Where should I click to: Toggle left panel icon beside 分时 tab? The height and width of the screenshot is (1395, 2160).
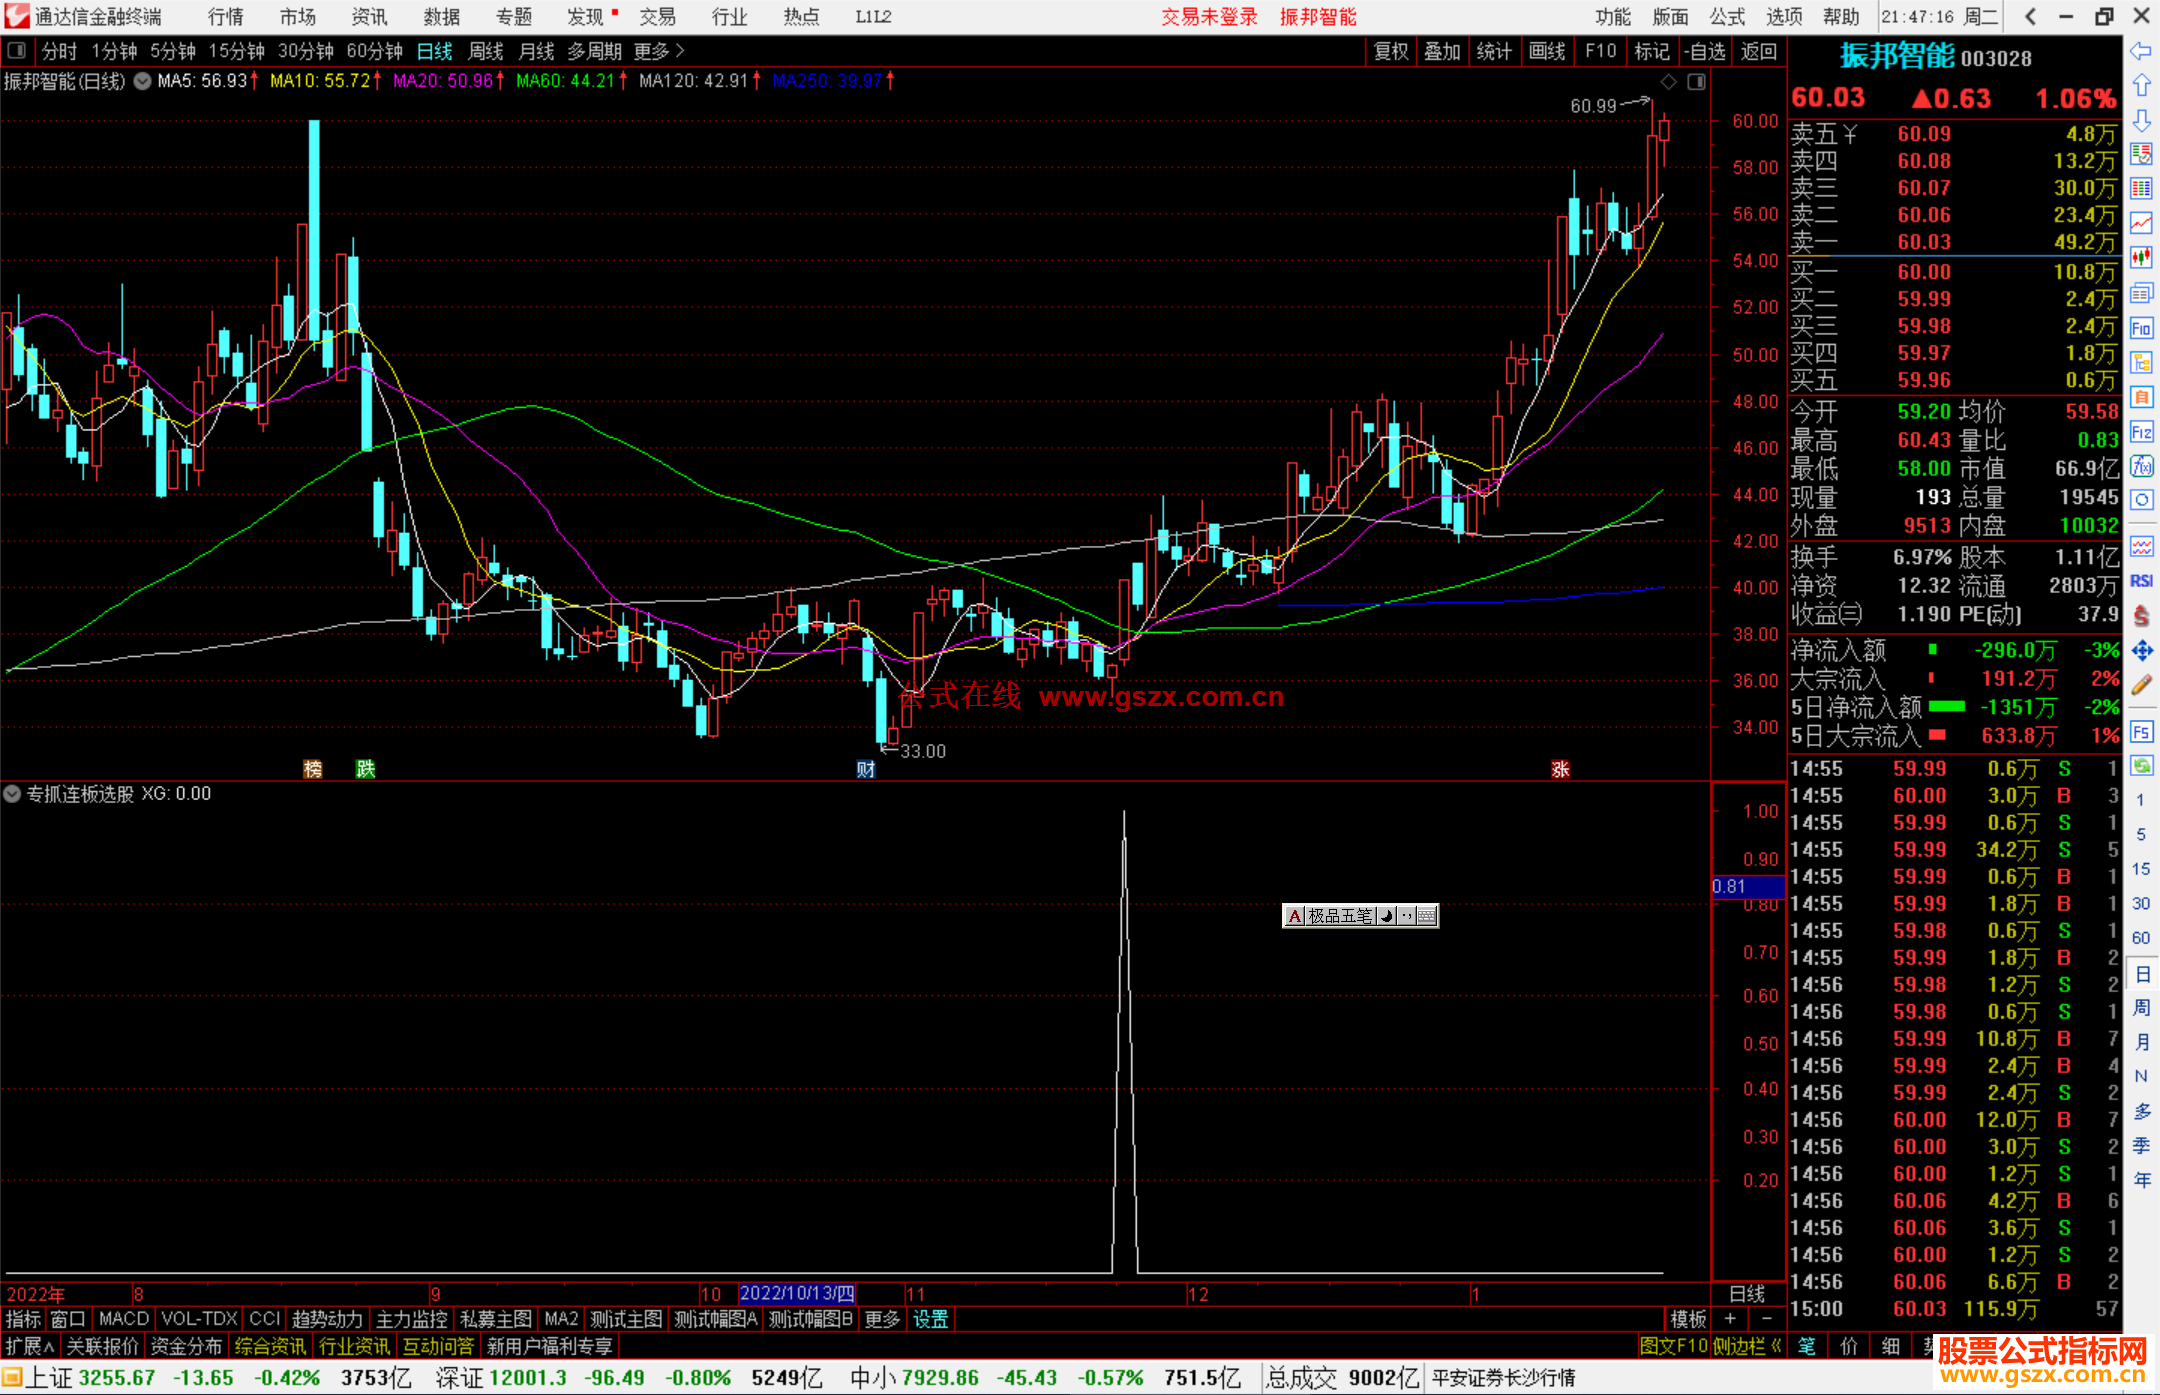(17, 50)
